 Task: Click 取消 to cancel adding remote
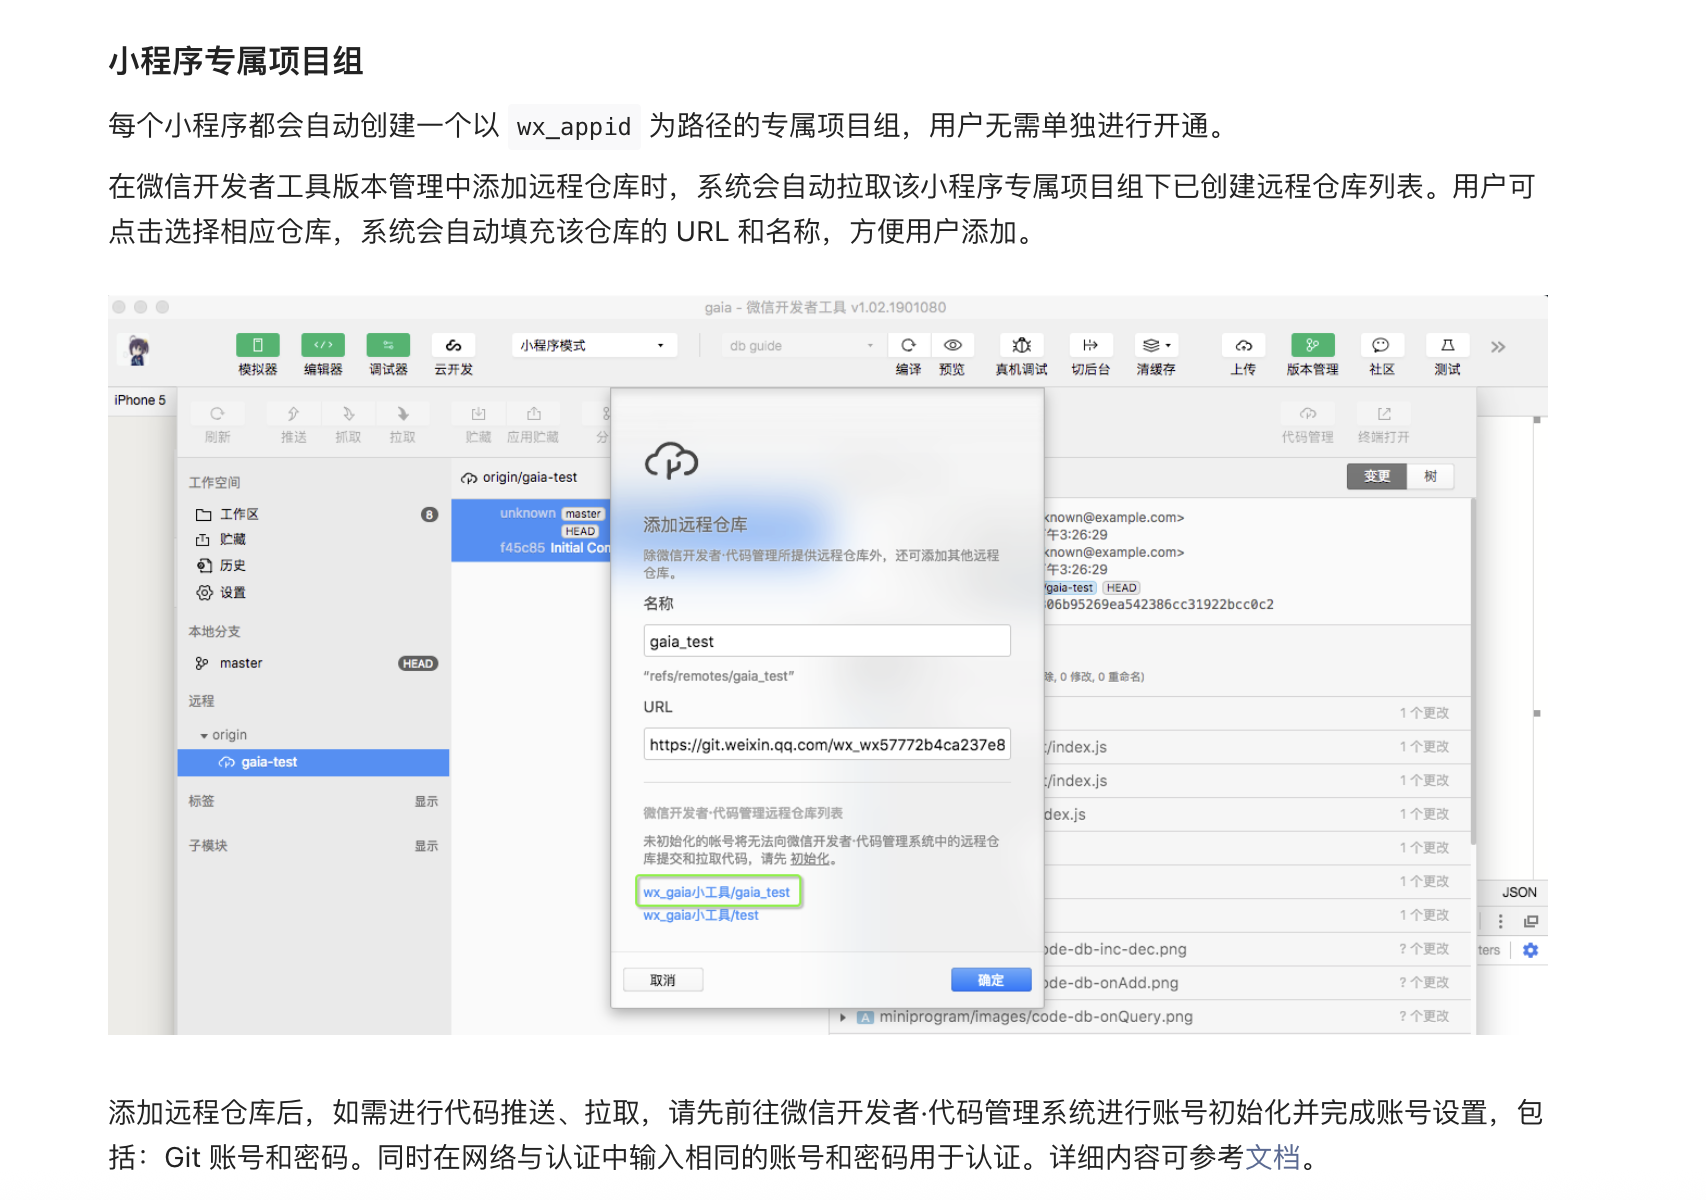663,980
